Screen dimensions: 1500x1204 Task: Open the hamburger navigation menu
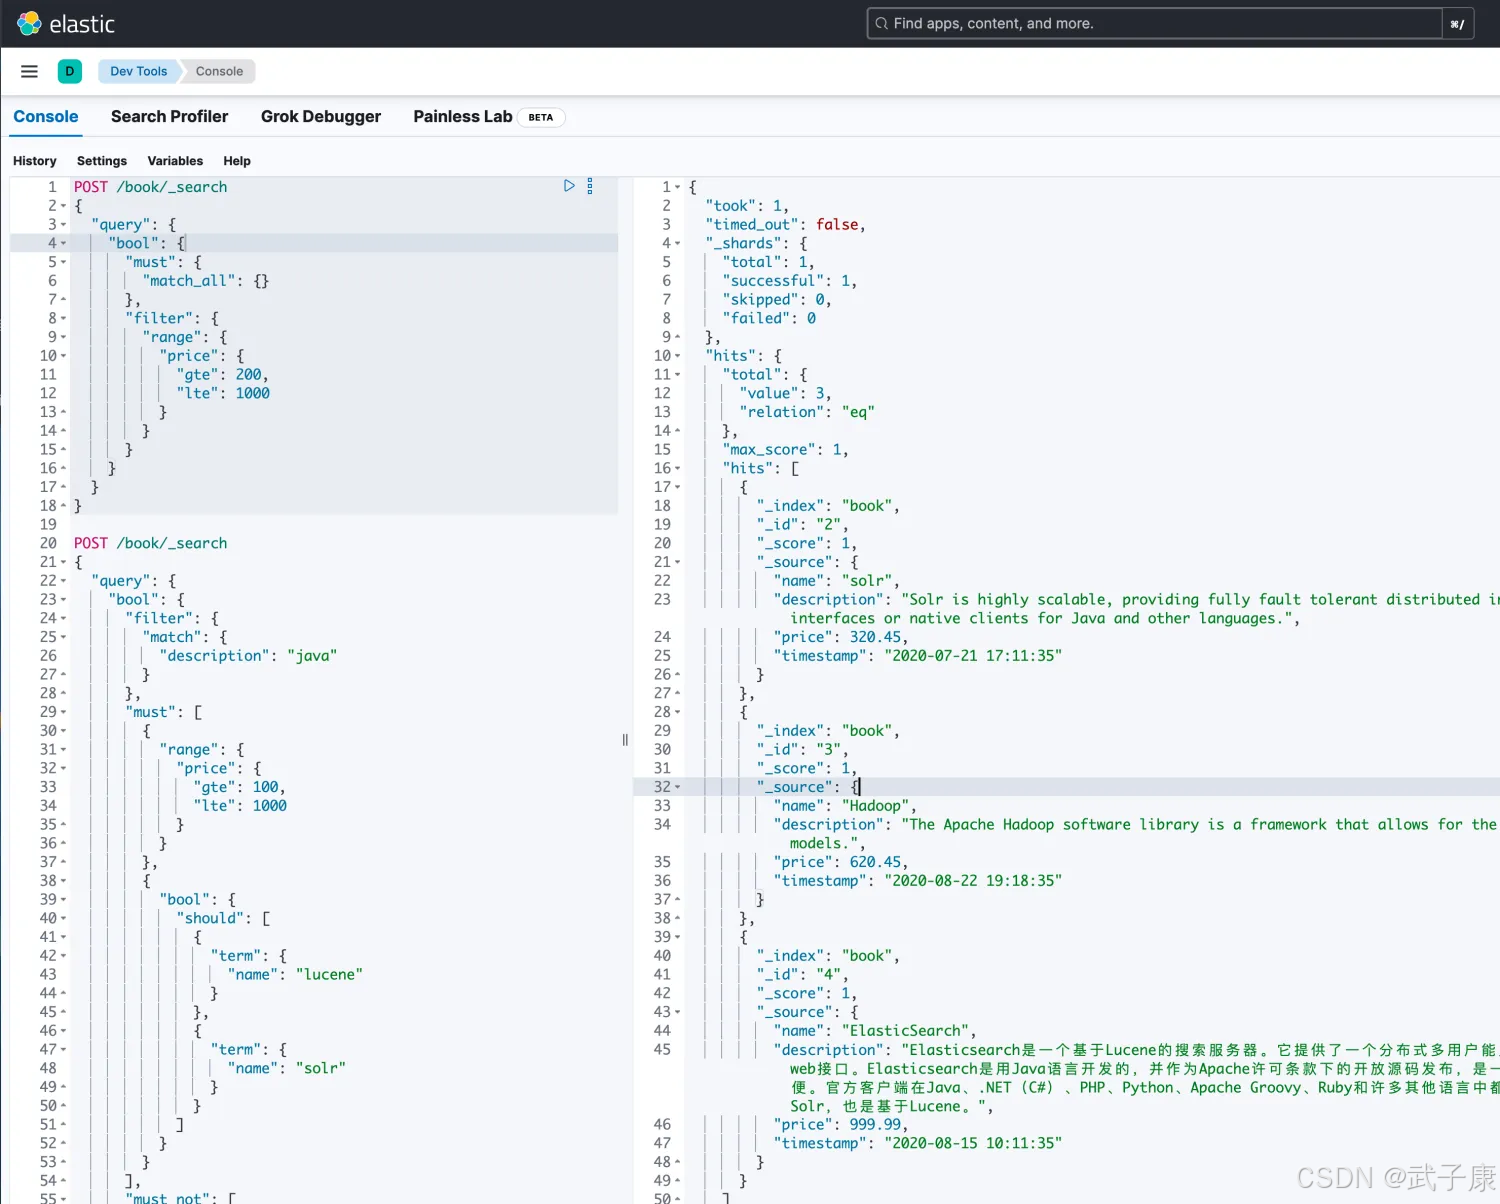29,71
